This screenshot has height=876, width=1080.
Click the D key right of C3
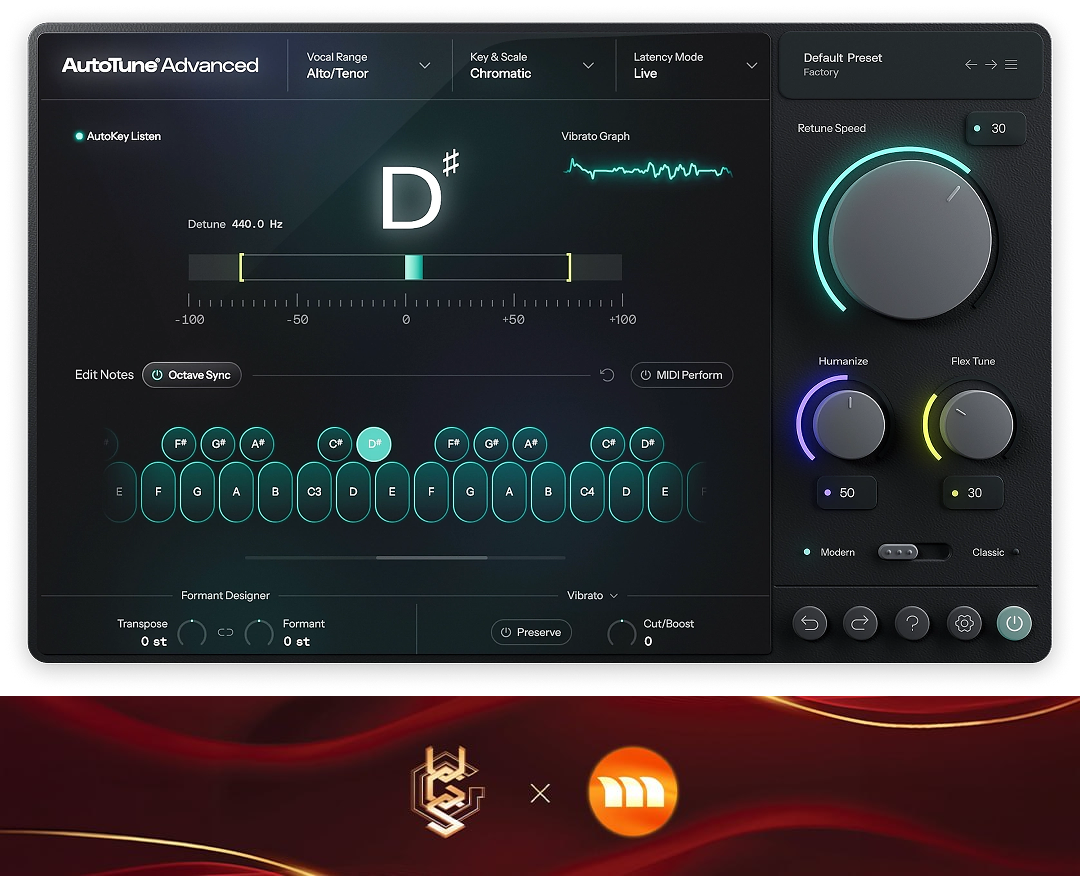pos(353,492)
